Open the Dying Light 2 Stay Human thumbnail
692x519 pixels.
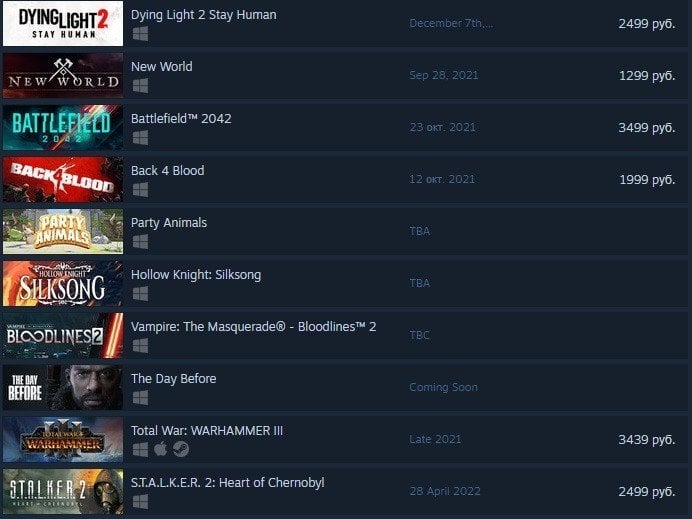pyautogui.click(x=63, y=23)
